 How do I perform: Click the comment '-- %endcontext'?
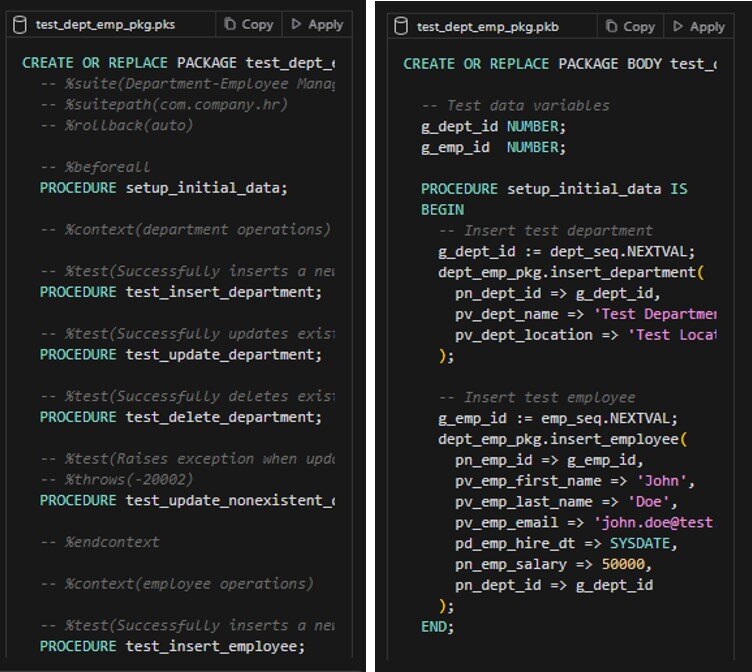coord(99,542)
